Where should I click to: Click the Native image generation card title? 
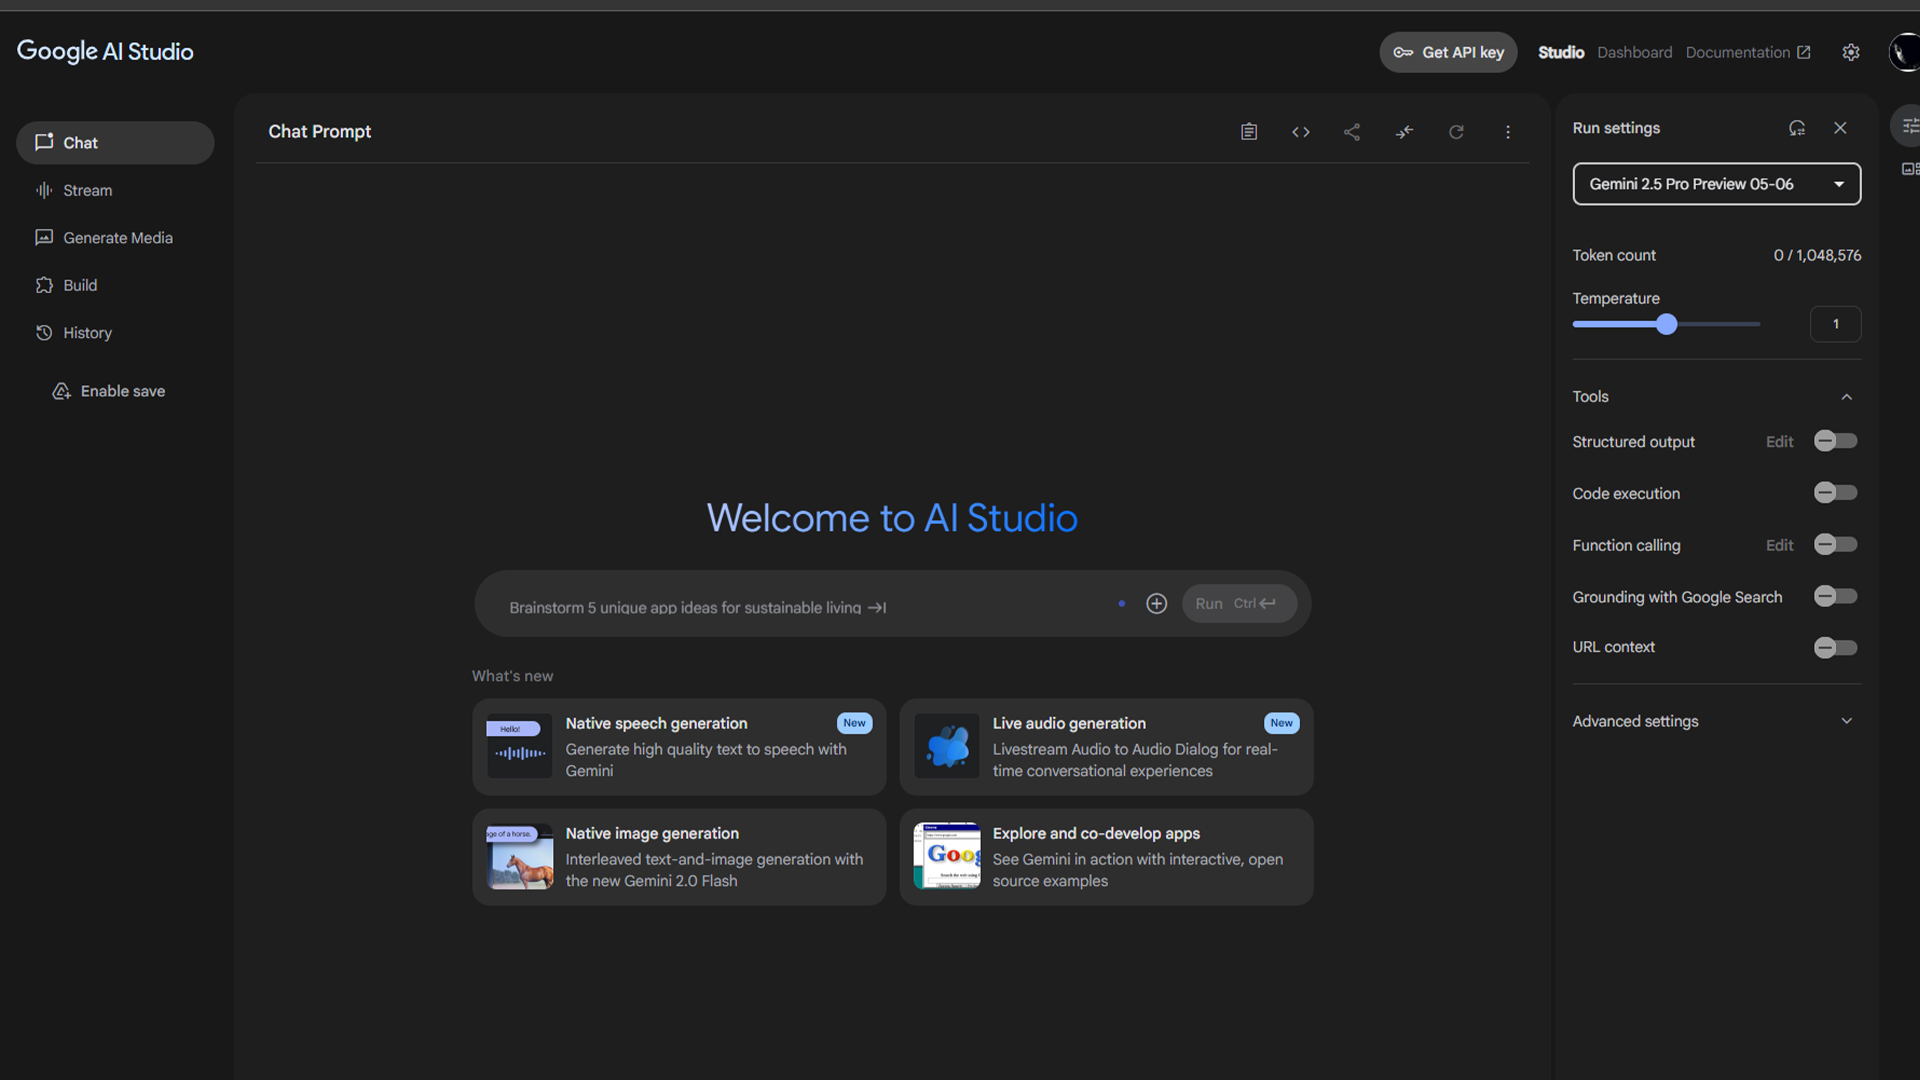point(652,833)
